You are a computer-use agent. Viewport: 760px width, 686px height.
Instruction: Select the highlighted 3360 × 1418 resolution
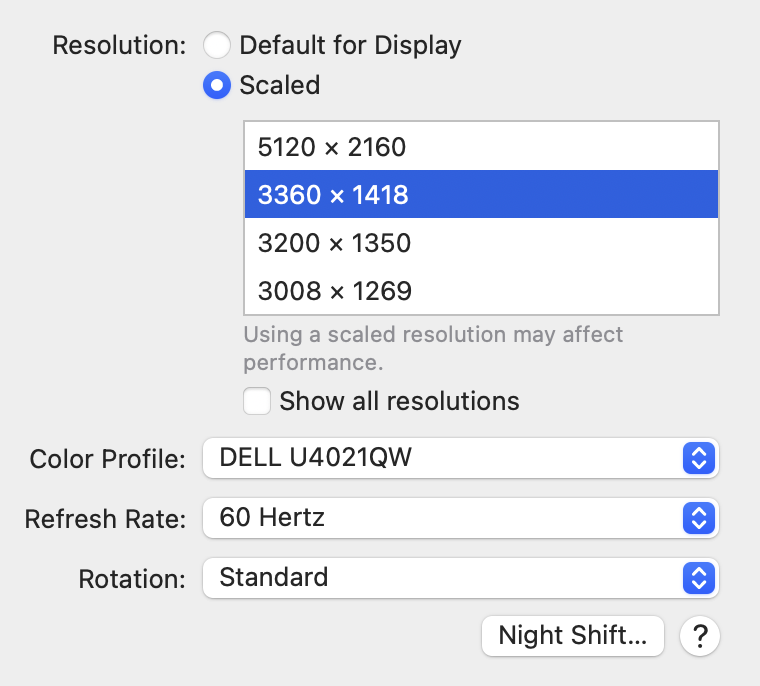pyautogui.click(x=481, y=194)
